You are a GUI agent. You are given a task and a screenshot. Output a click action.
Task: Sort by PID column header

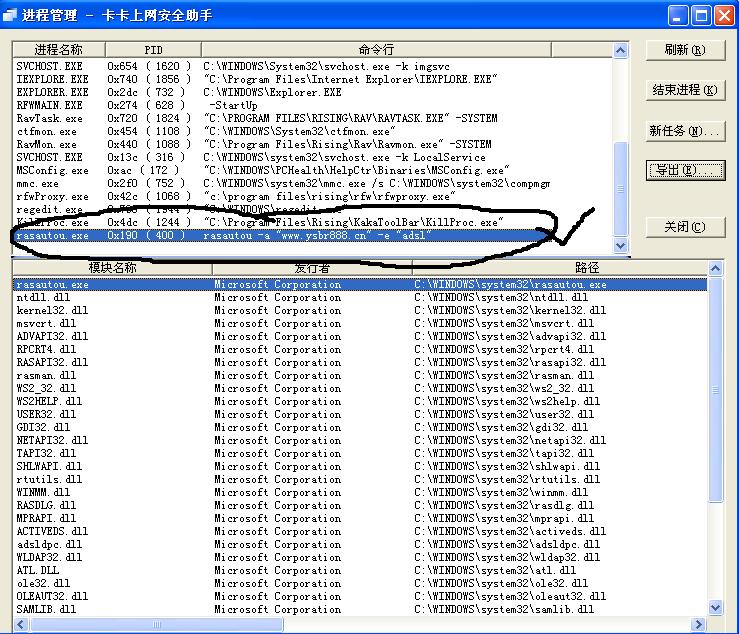tap(153, 49)
